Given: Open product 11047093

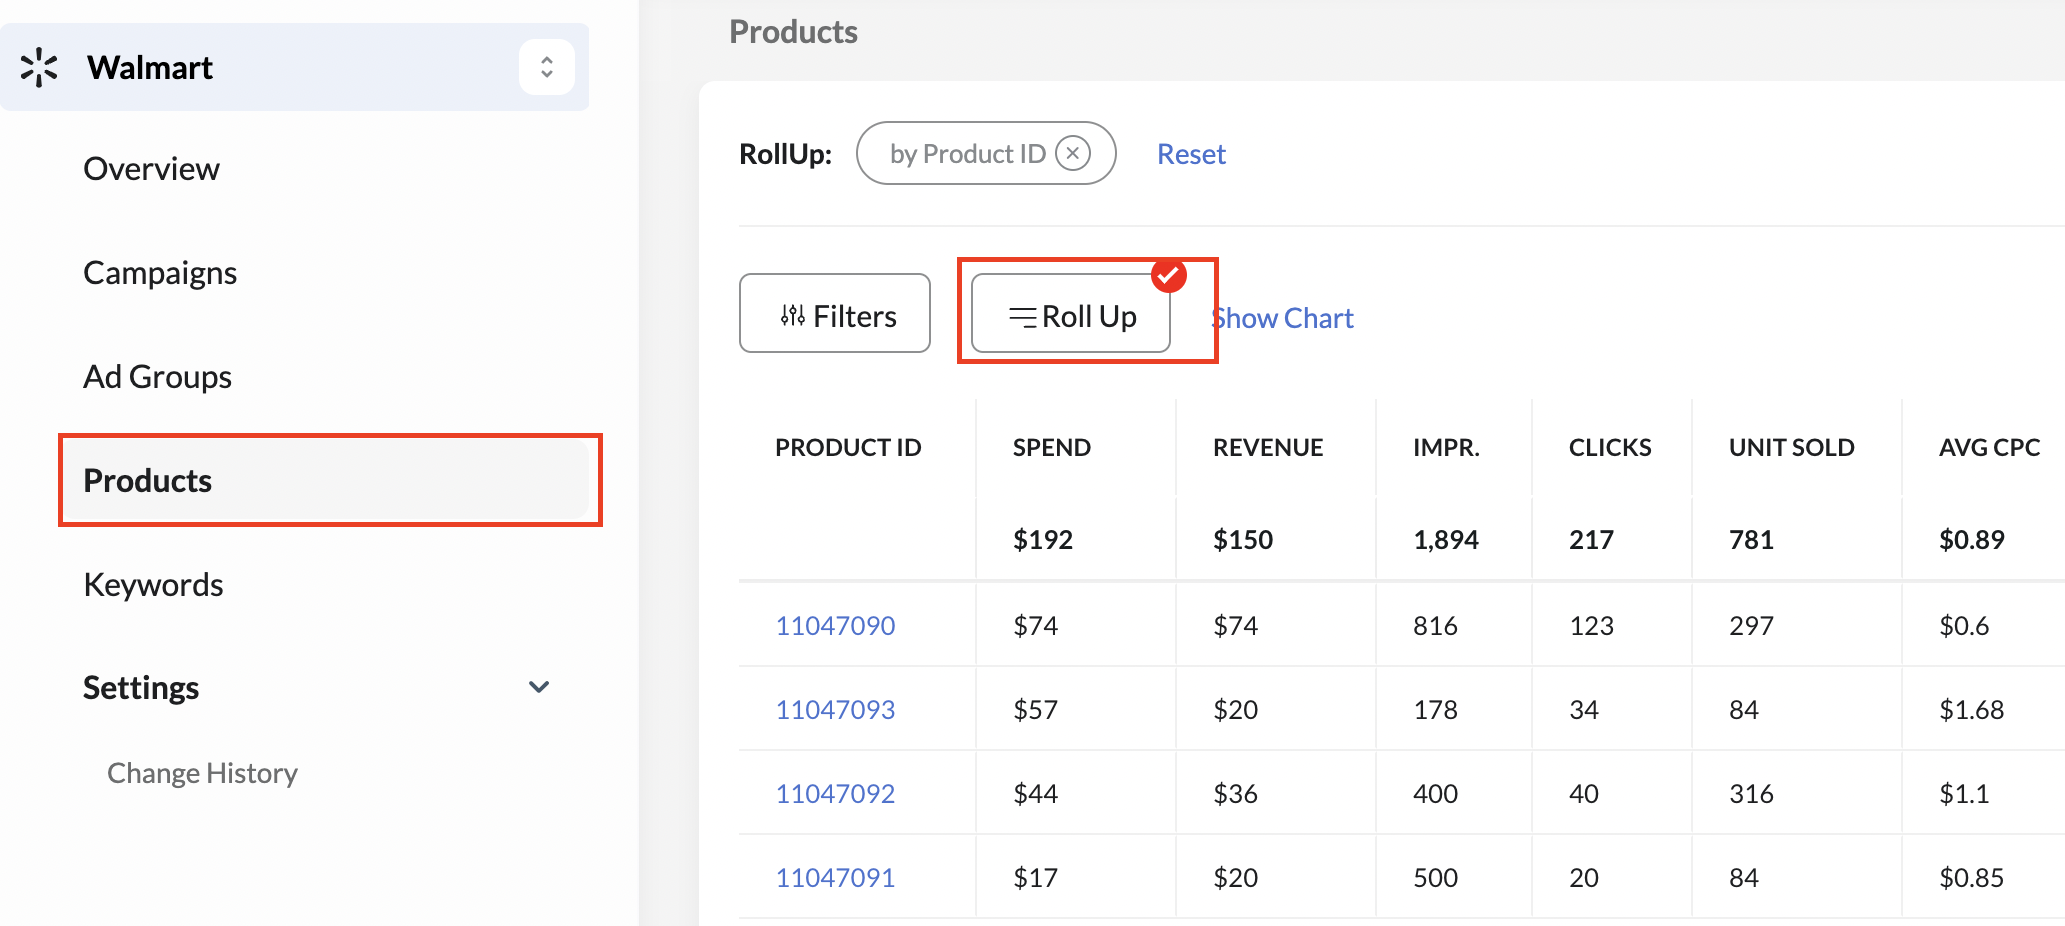Looking at the screenshot, I should [836, 710].
